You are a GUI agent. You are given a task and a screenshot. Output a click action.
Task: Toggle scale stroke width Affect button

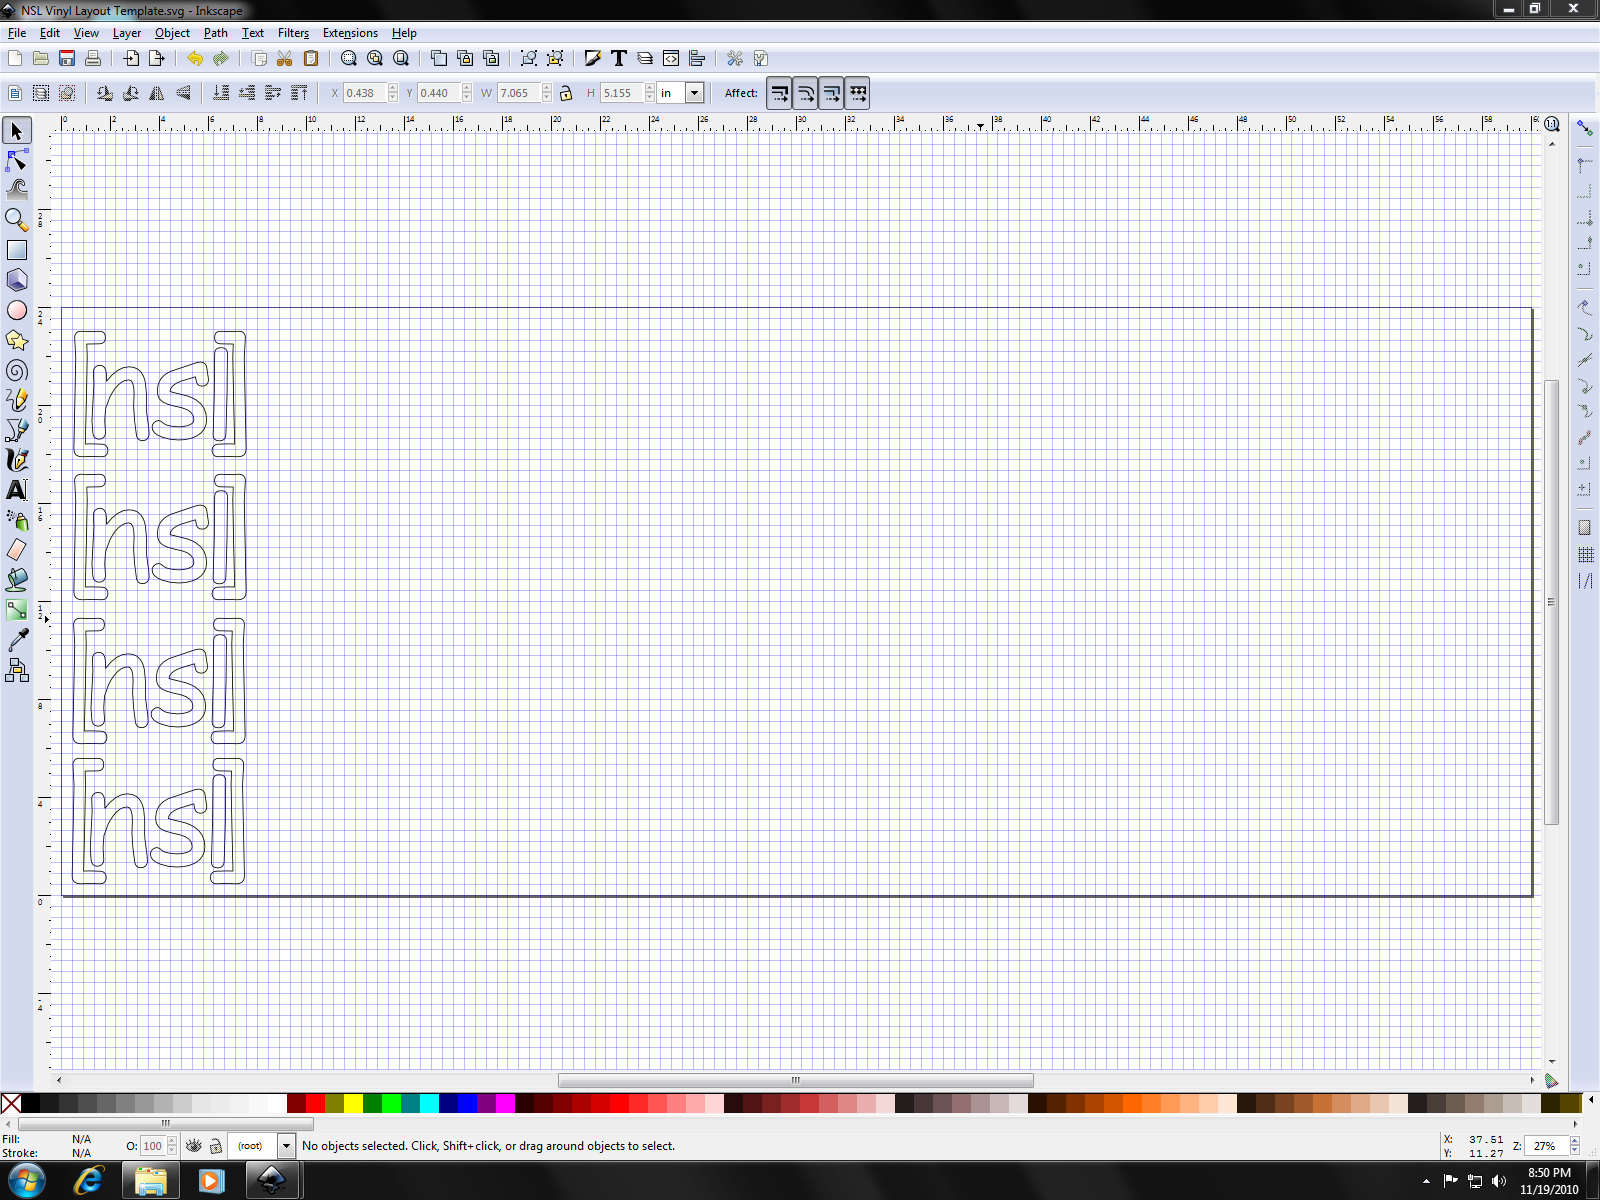780,93
